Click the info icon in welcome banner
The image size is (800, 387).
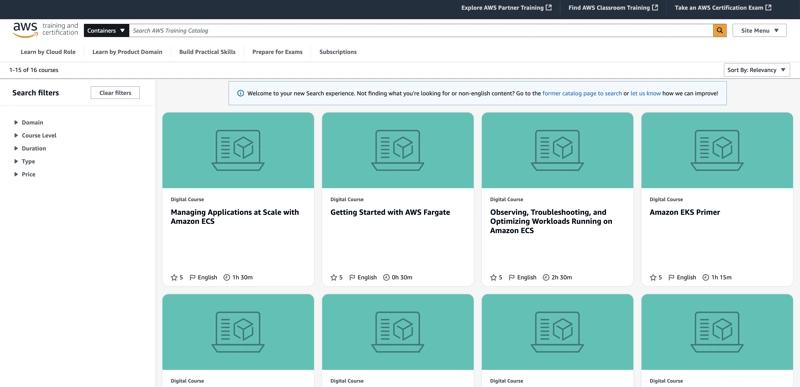point(240,93)
